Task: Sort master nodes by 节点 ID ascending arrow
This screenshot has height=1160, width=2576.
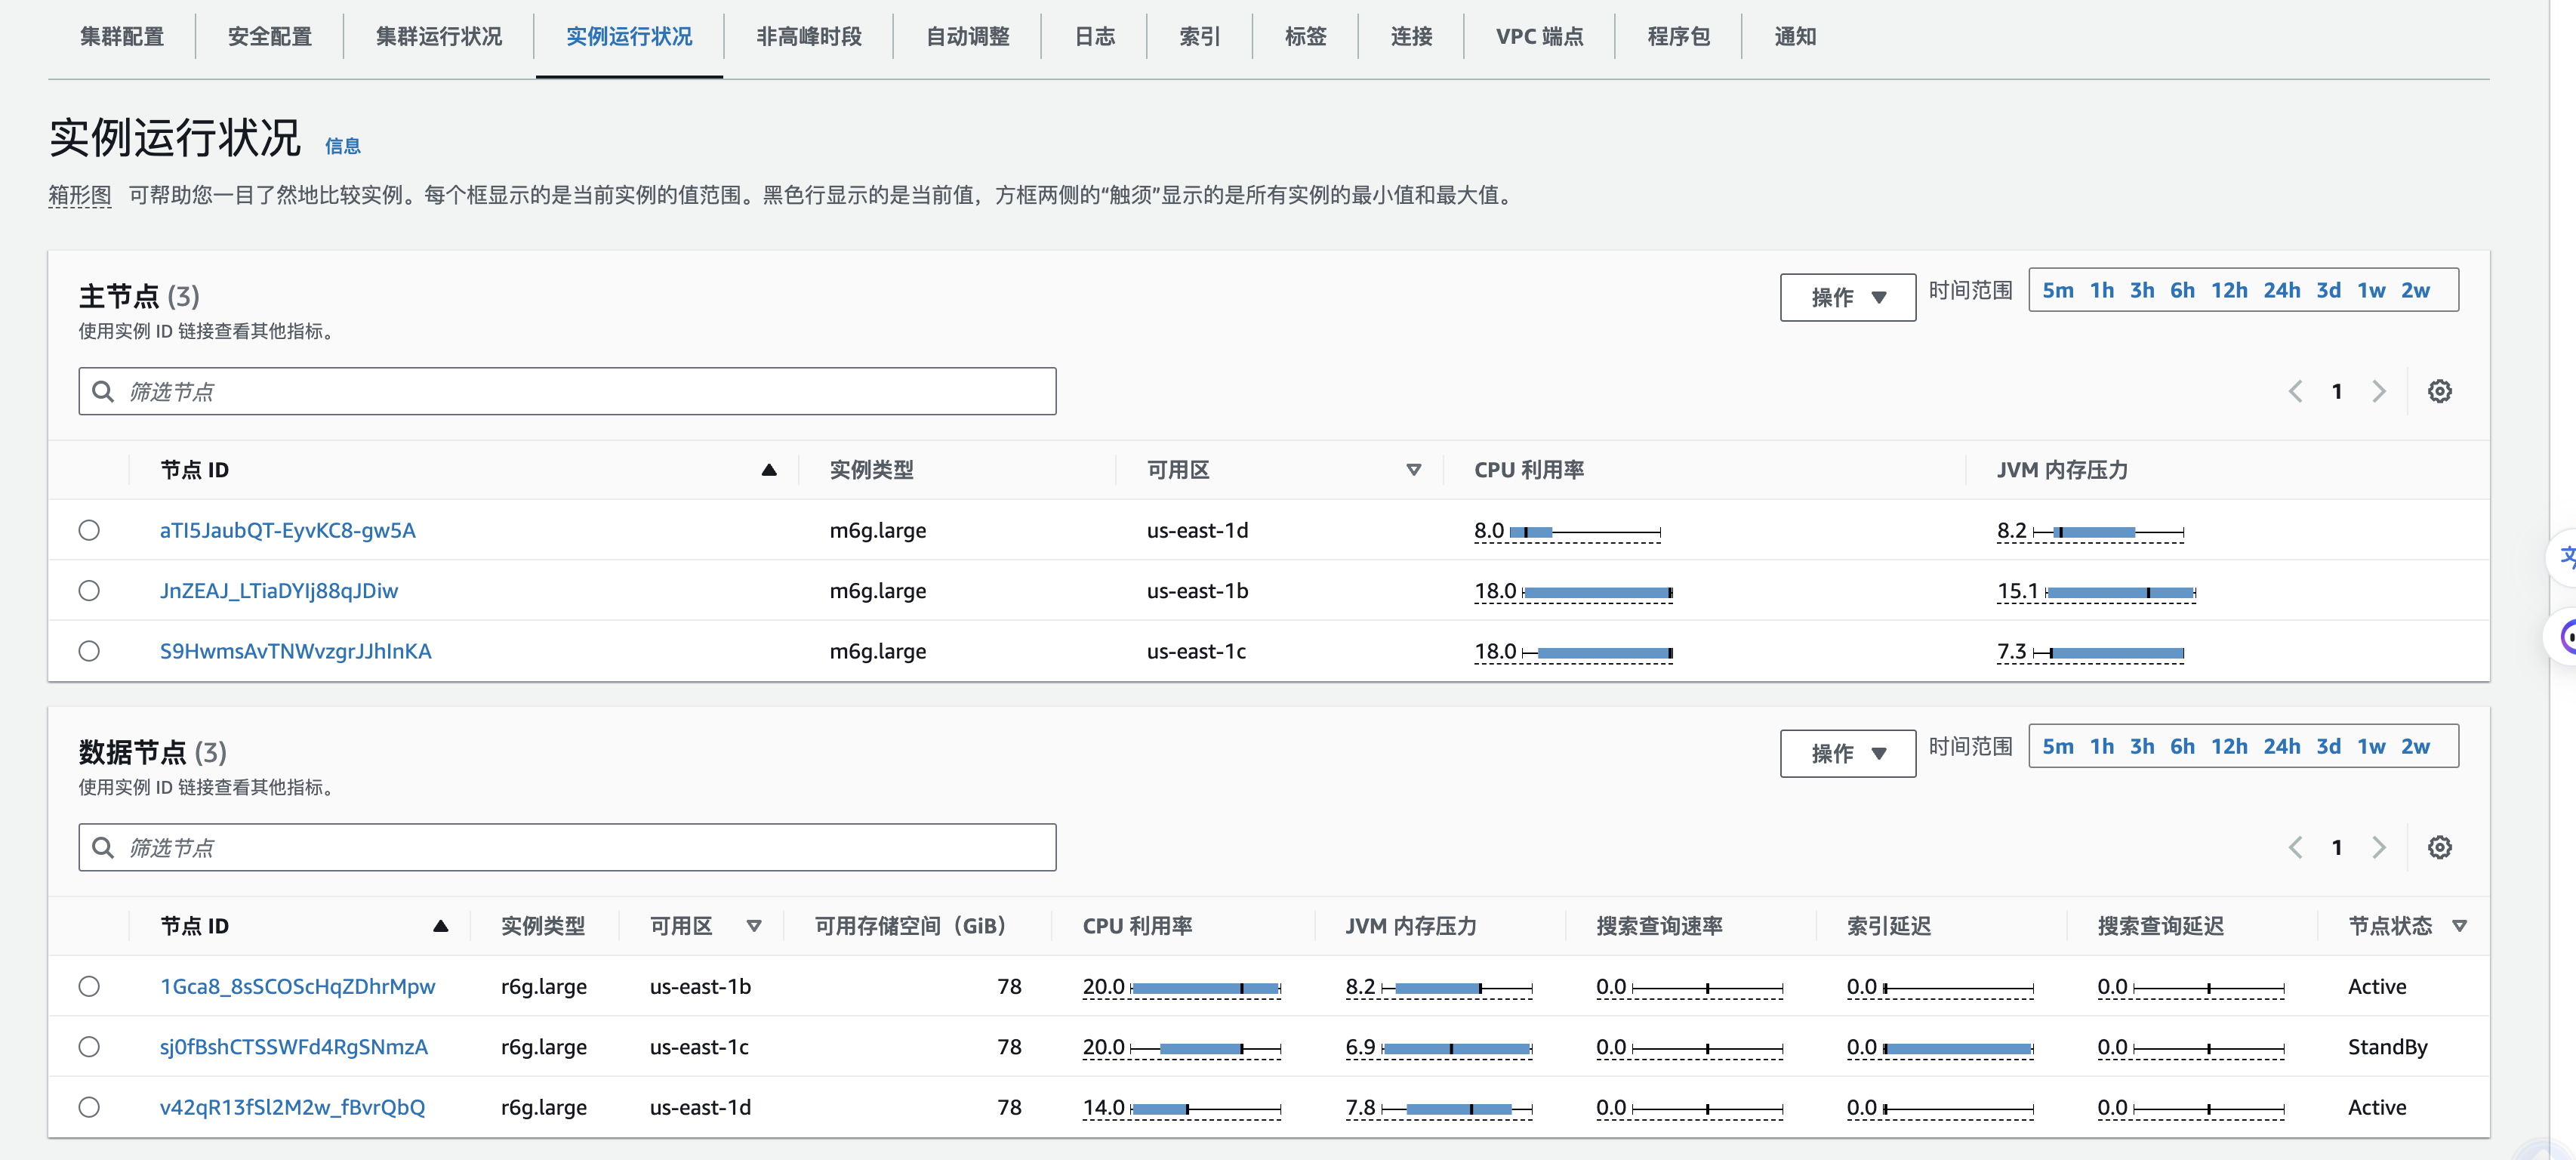Action: [769, 468]
